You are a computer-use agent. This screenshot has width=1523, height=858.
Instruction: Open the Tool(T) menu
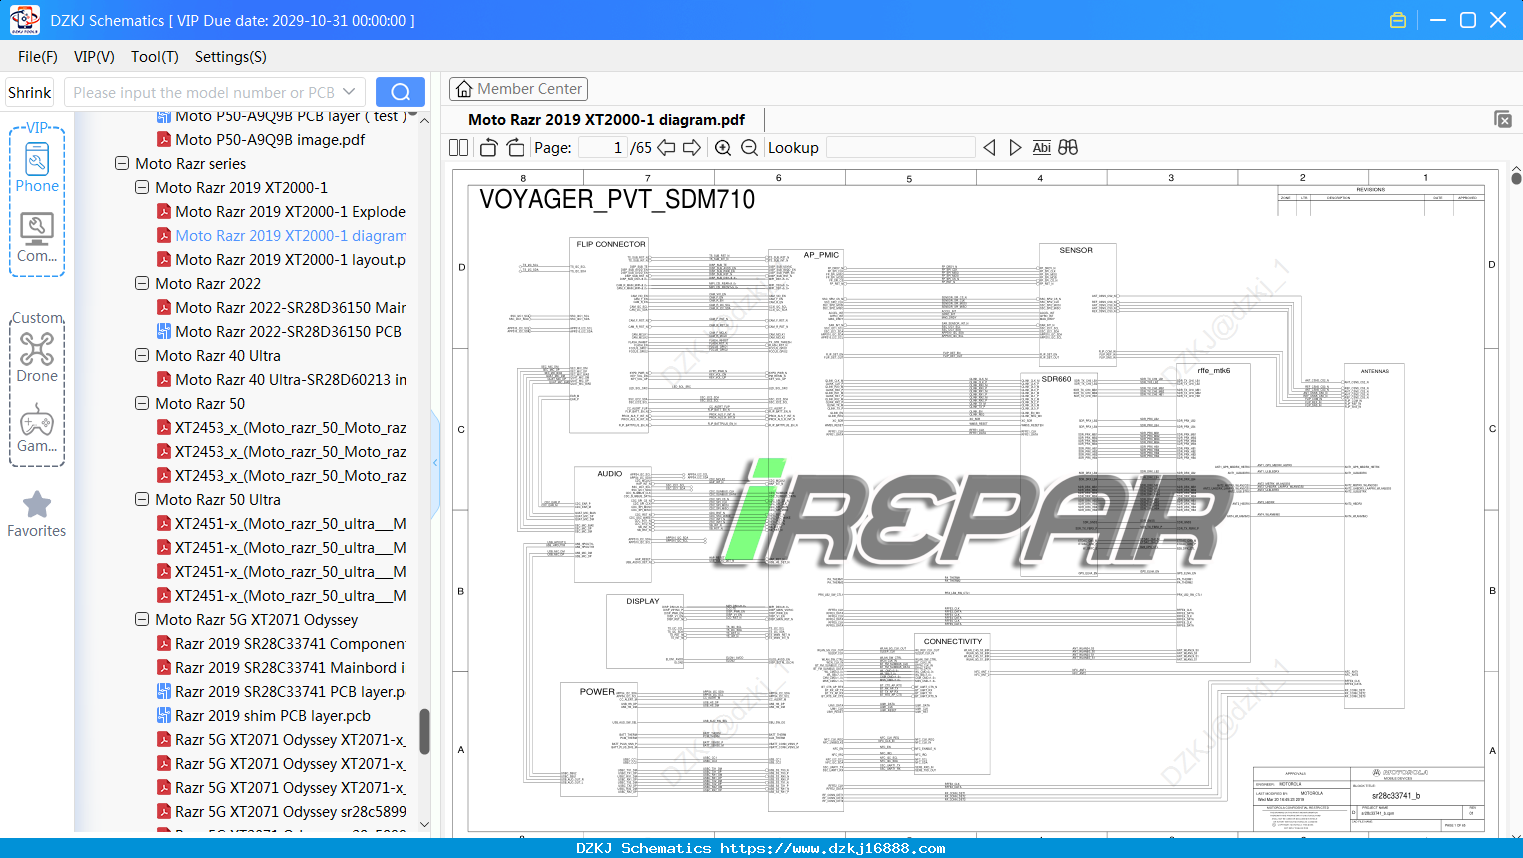pos(155,57)
